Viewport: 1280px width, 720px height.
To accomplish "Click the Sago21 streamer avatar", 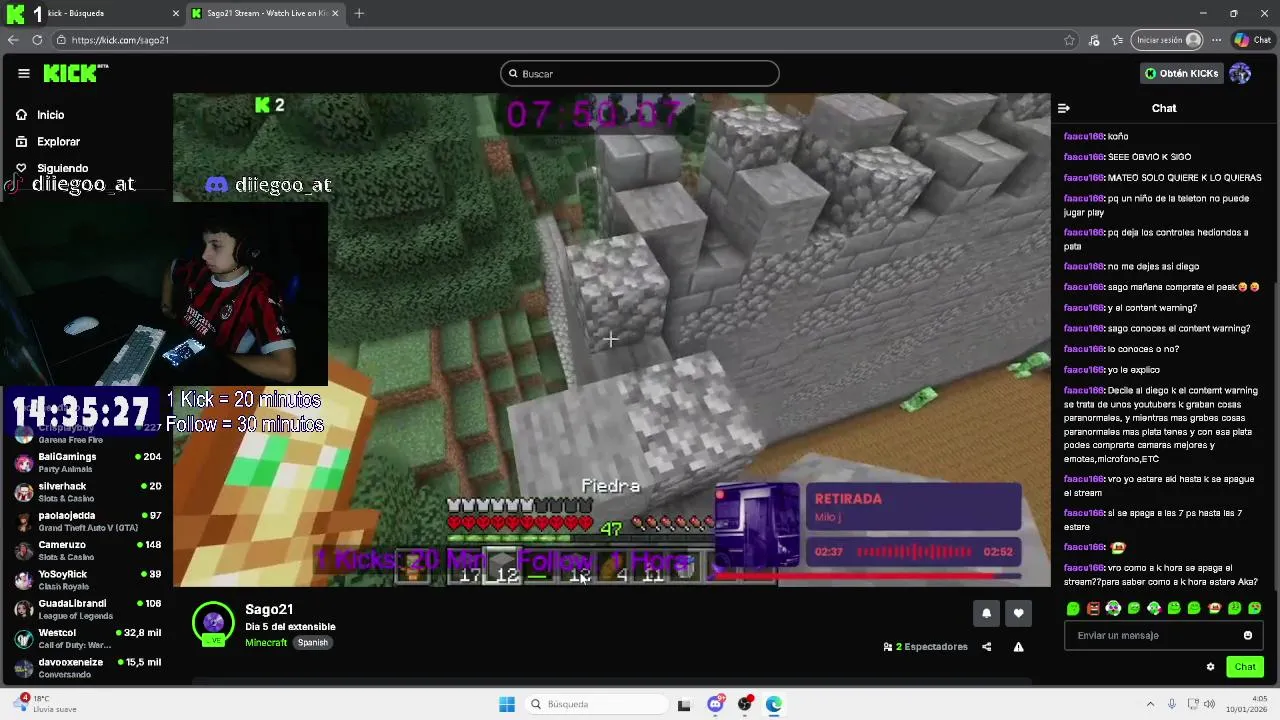I will (x=213, y=623).
